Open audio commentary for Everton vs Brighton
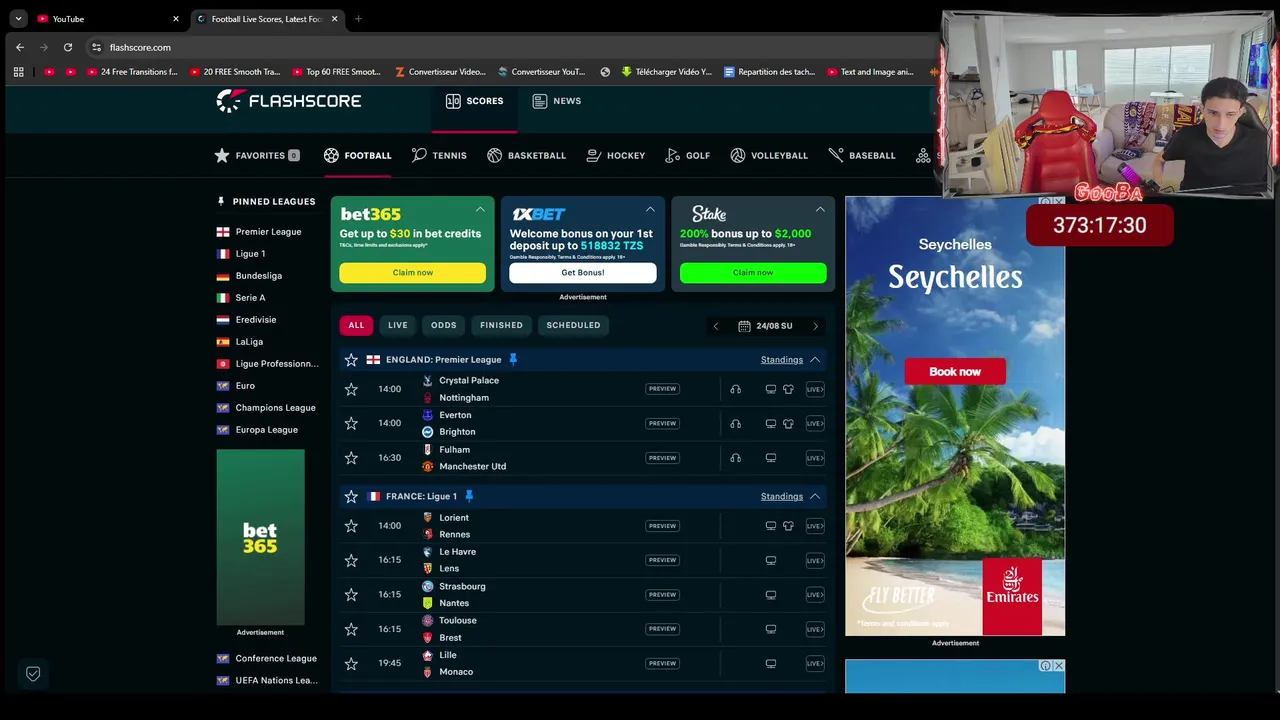This screenshot has height=720, width=1280. coord(735,423)
